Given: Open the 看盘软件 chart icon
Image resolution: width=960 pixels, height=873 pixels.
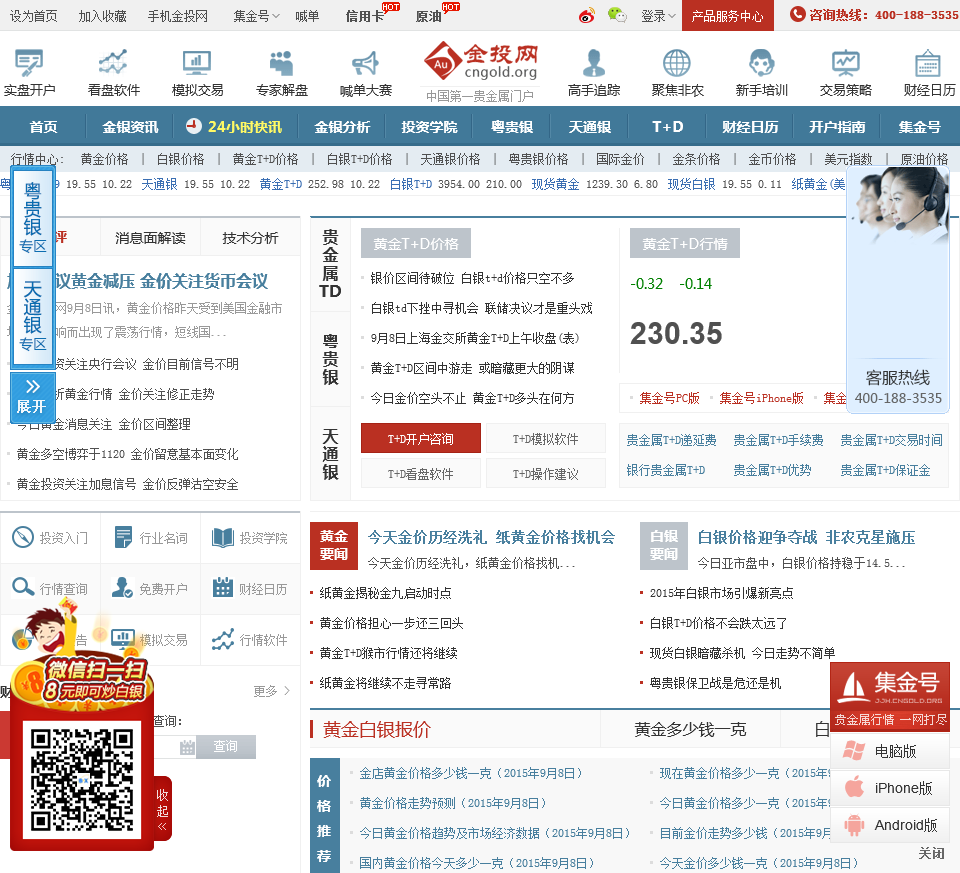Looking at the screenshot, I should pos(113,62).
